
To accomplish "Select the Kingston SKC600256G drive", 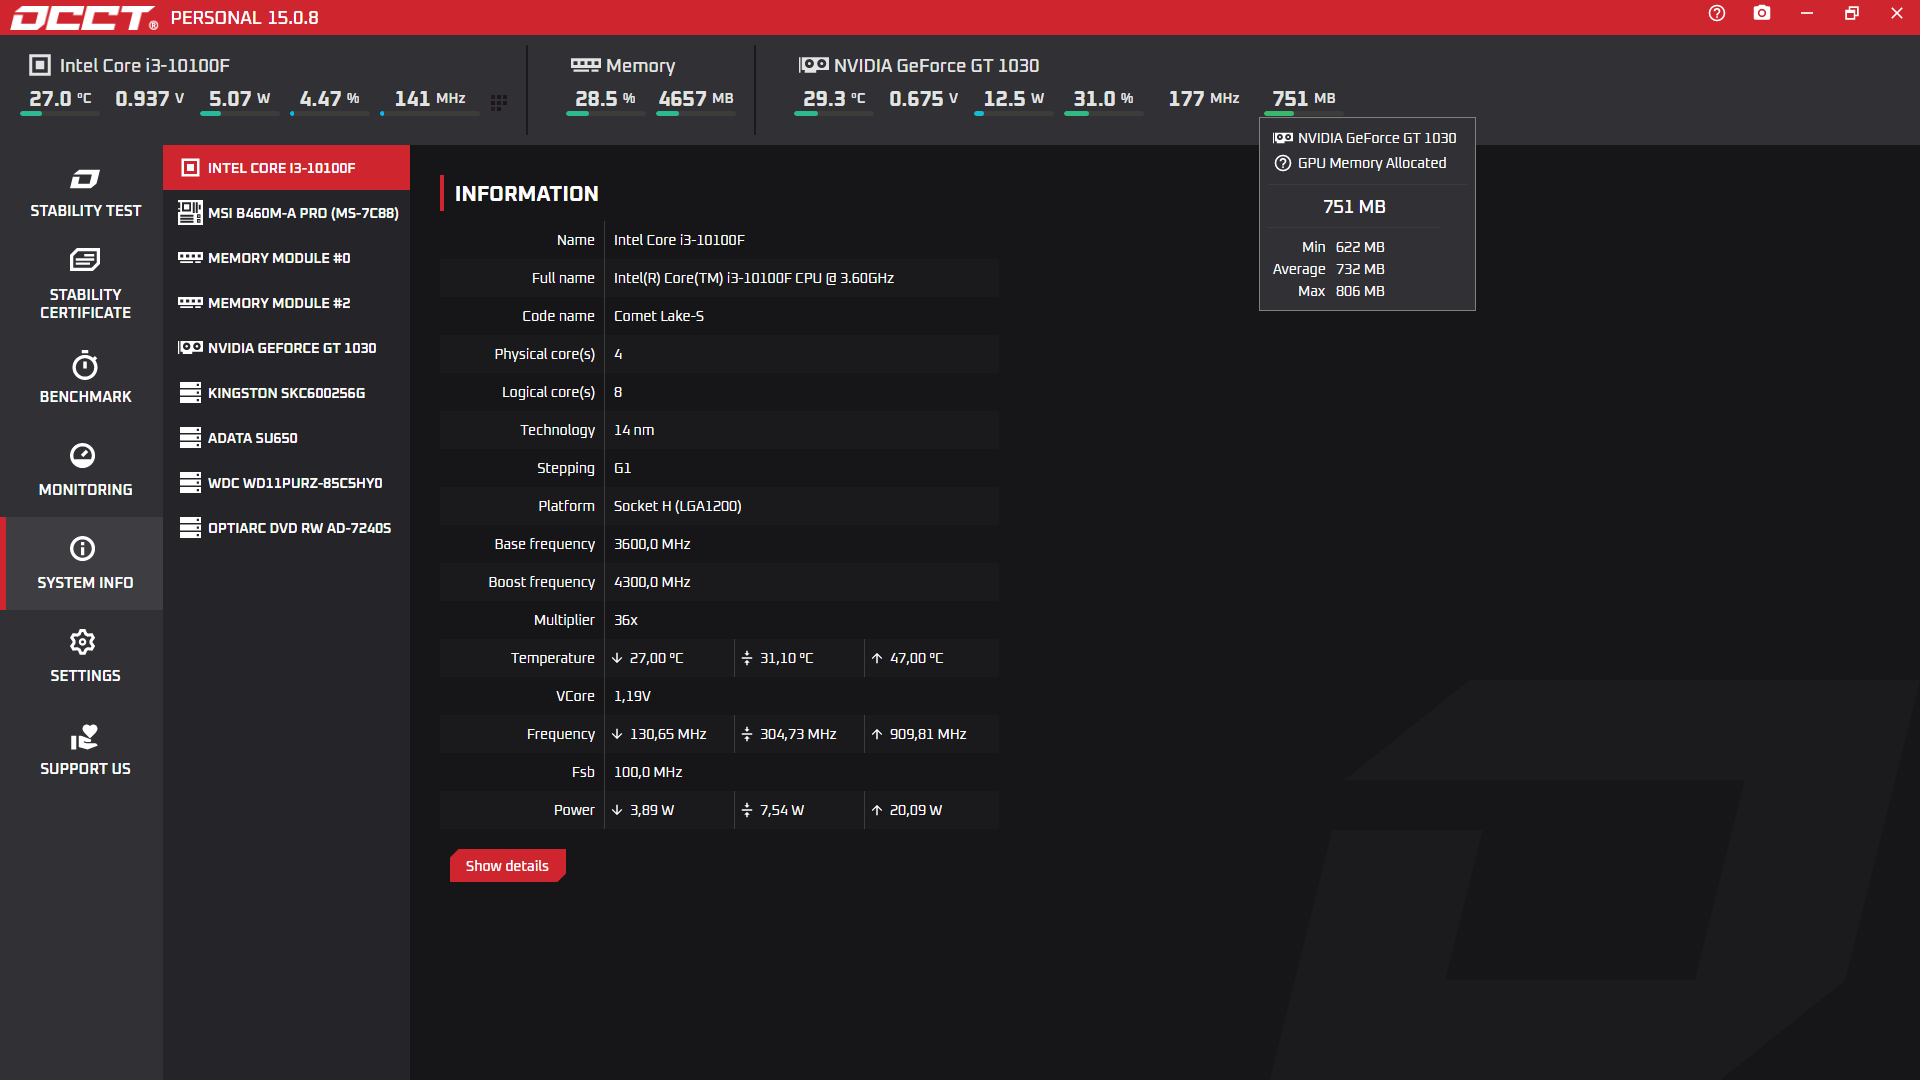I will (x=287, y=393).
